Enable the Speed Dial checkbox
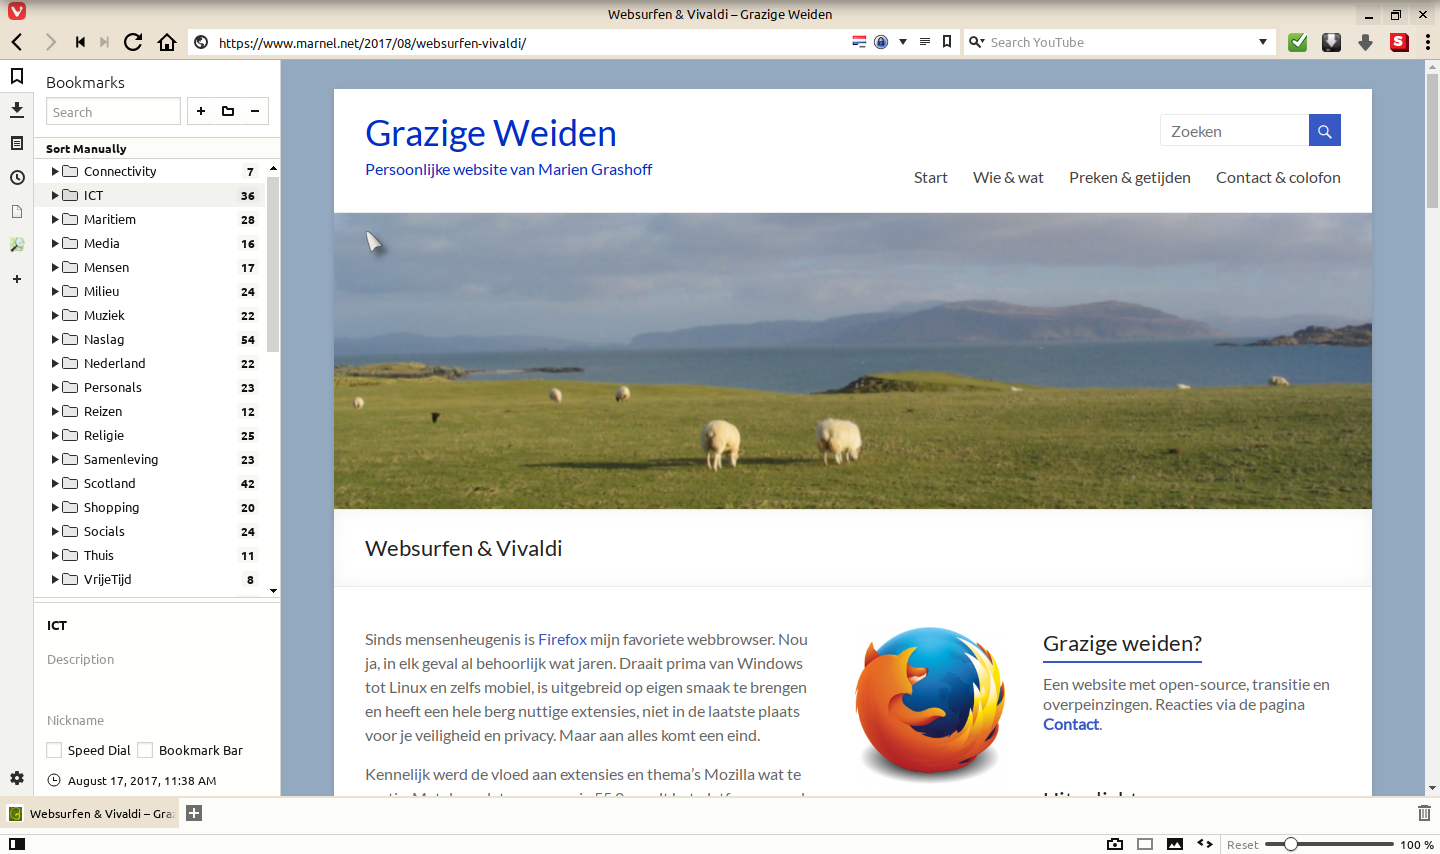The height and width of the screenshot is (854, 1440). pos(55,750)
